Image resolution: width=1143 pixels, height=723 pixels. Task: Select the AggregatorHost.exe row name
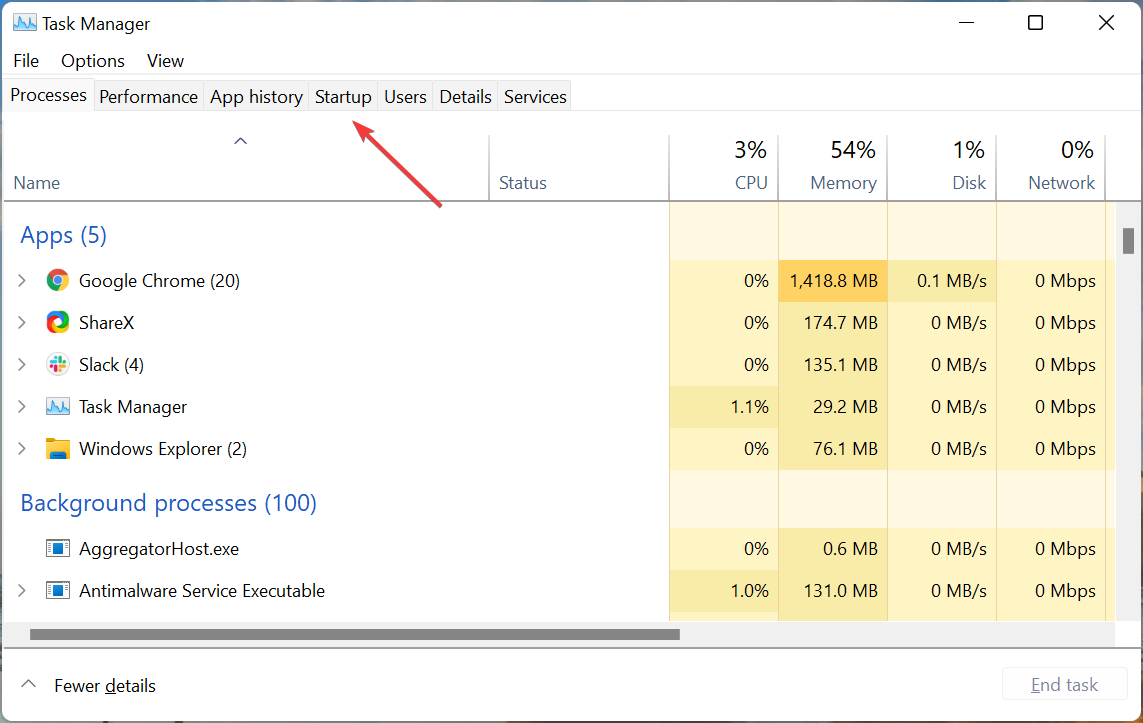(159, 549)
